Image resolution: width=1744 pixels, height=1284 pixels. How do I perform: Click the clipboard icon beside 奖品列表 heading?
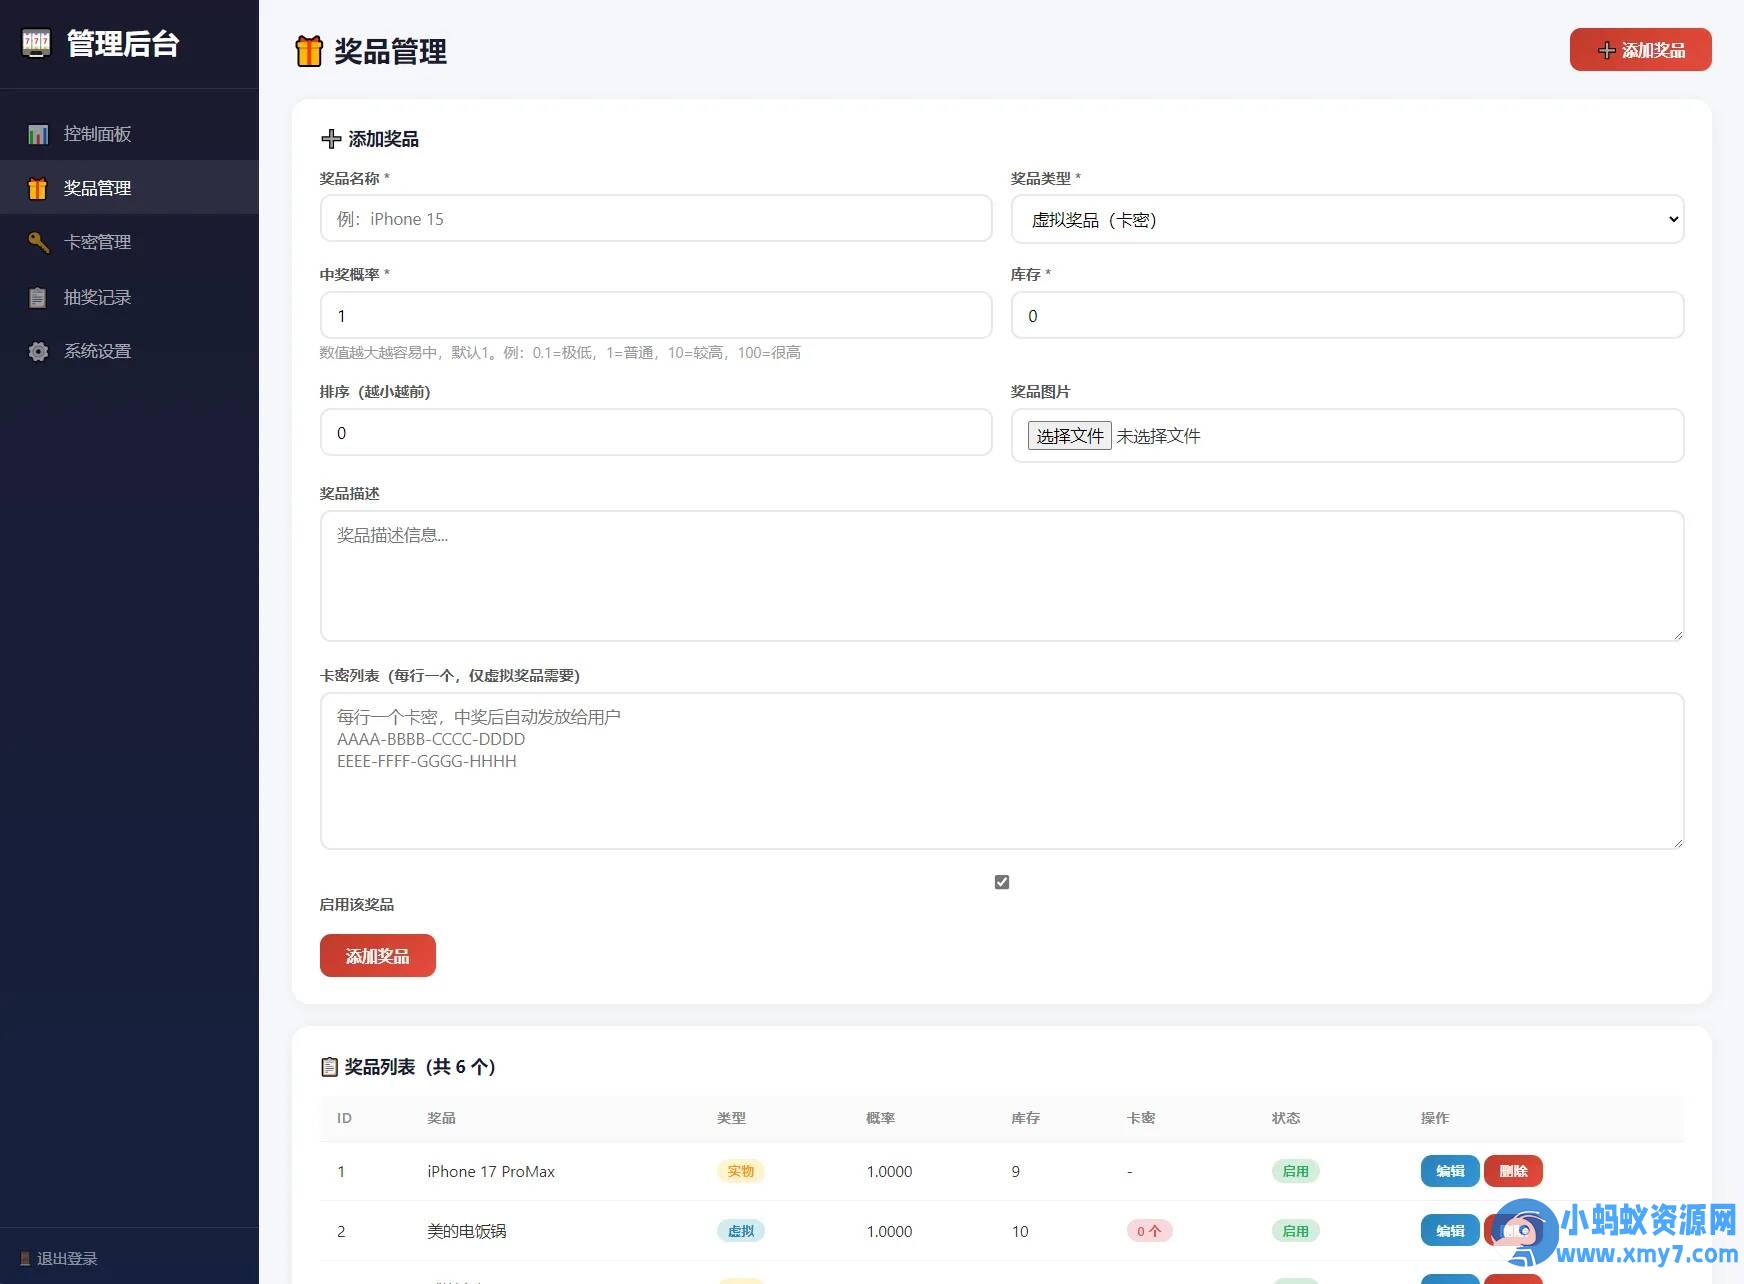click(x=330, y=1067)
